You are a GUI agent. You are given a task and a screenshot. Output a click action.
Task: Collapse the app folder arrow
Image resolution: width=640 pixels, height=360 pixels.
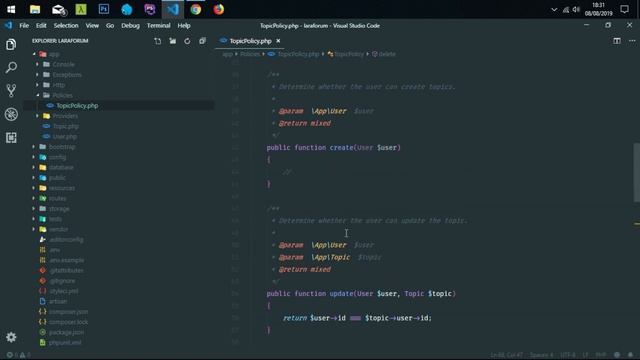point(34,54)
